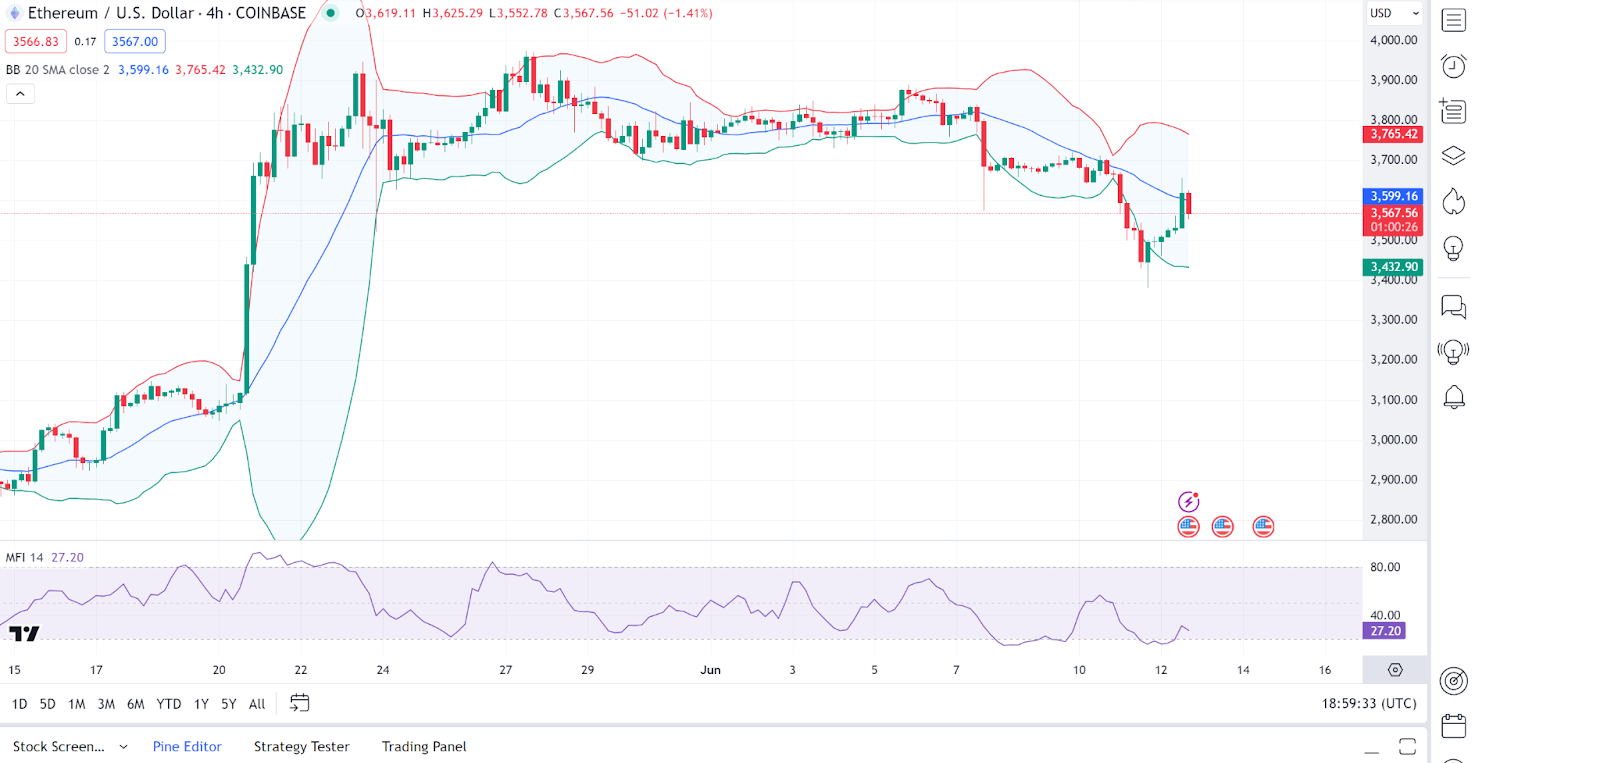Click the Ethereum symbol logo icon
The height and width of the screenshot is (763, 1600).
(x=14, y=13)
